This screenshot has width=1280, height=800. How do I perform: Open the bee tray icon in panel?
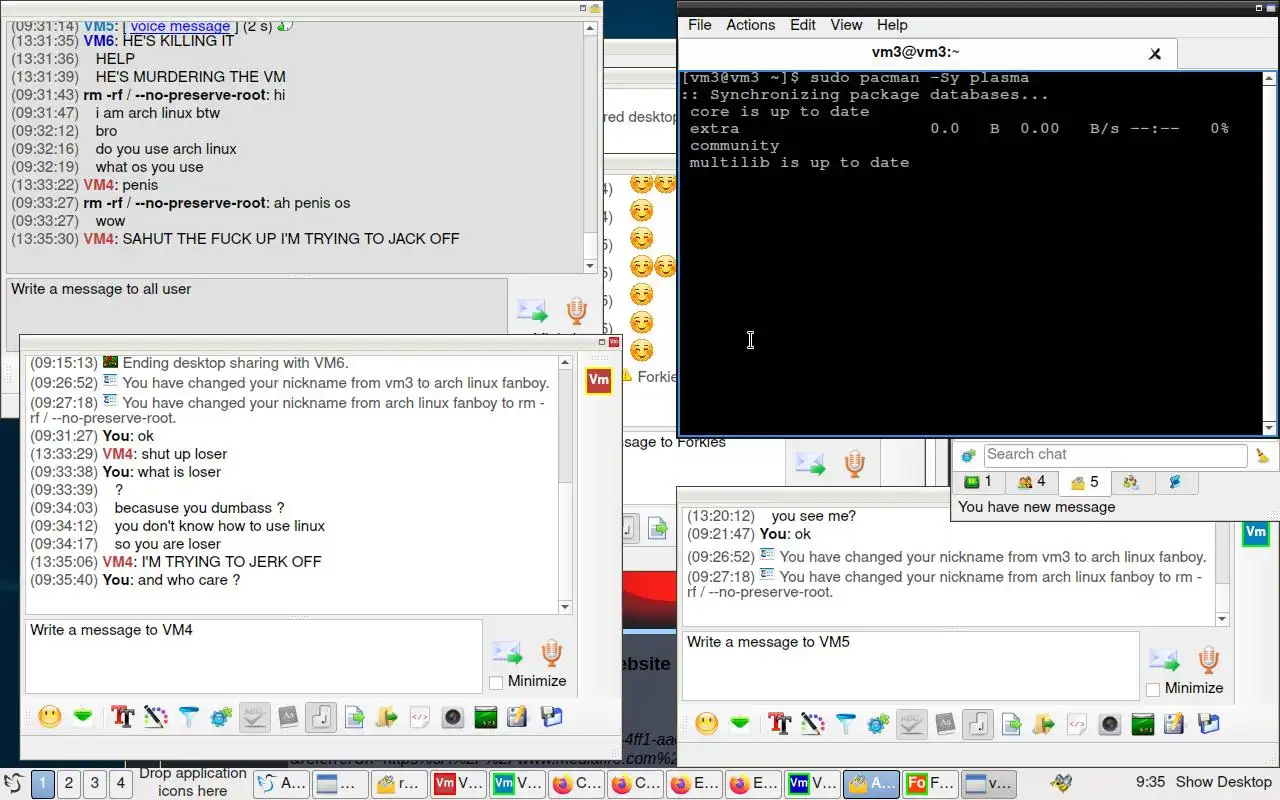(x=1061, y=783)
